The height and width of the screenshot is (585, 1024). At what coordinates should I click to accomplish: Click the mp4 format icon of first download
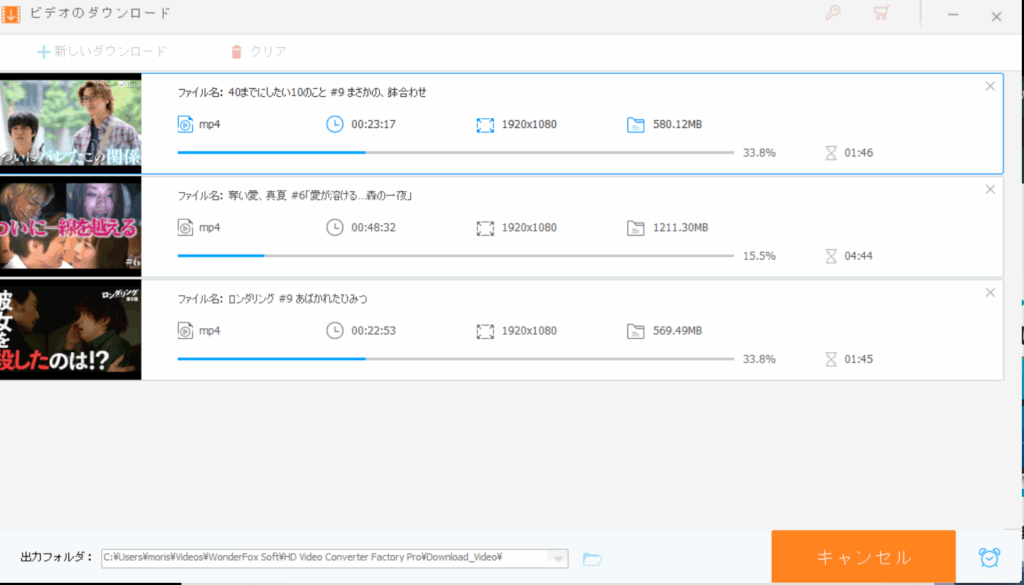coord(185,125)
